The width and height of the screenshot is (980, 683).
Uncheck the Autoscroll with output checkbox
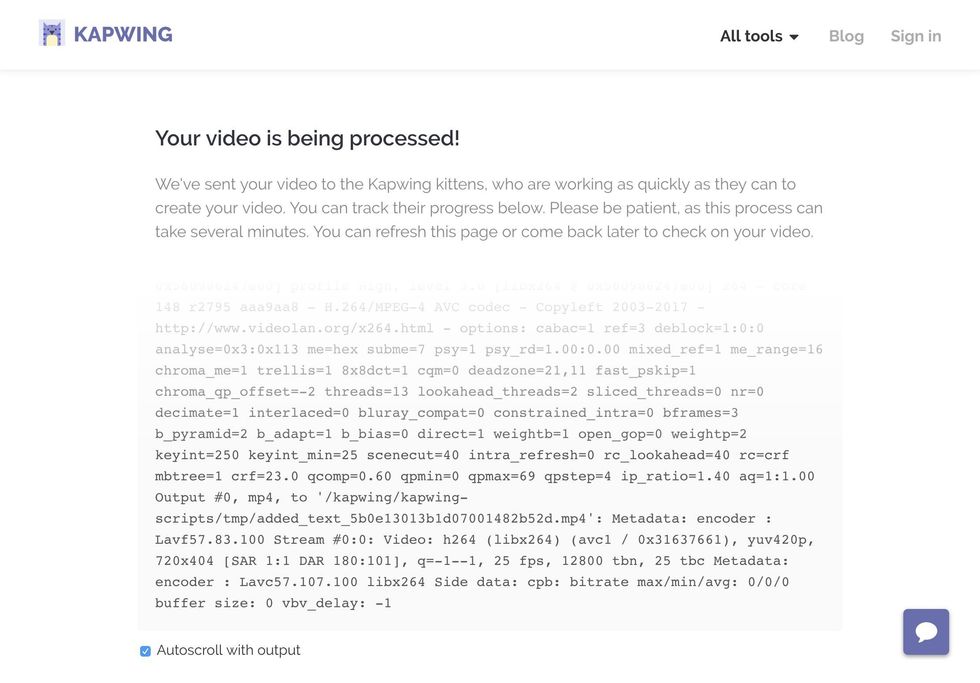(145, 651)
